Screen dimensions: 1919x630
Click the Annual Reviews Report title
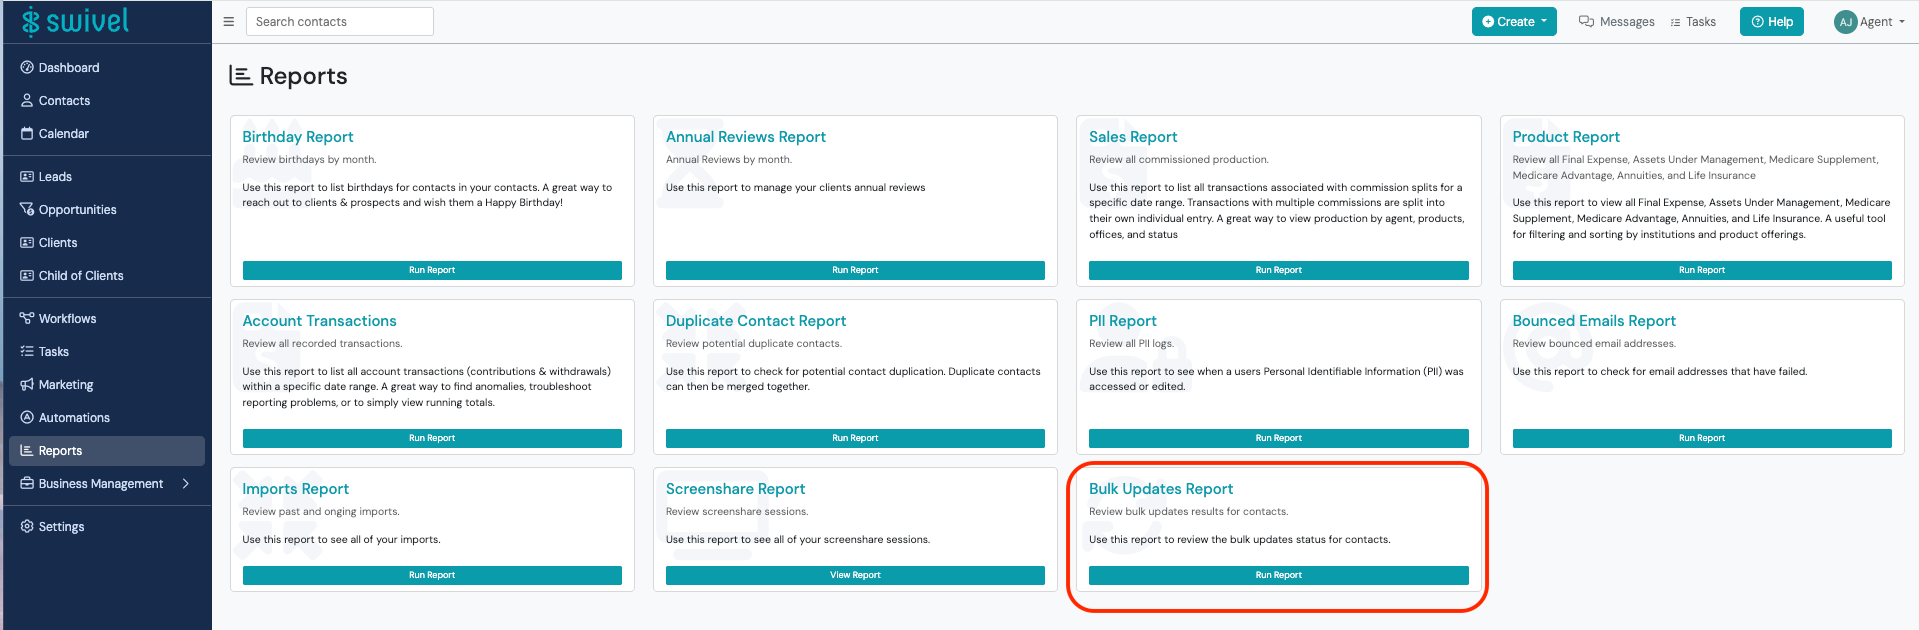(746, 137)
